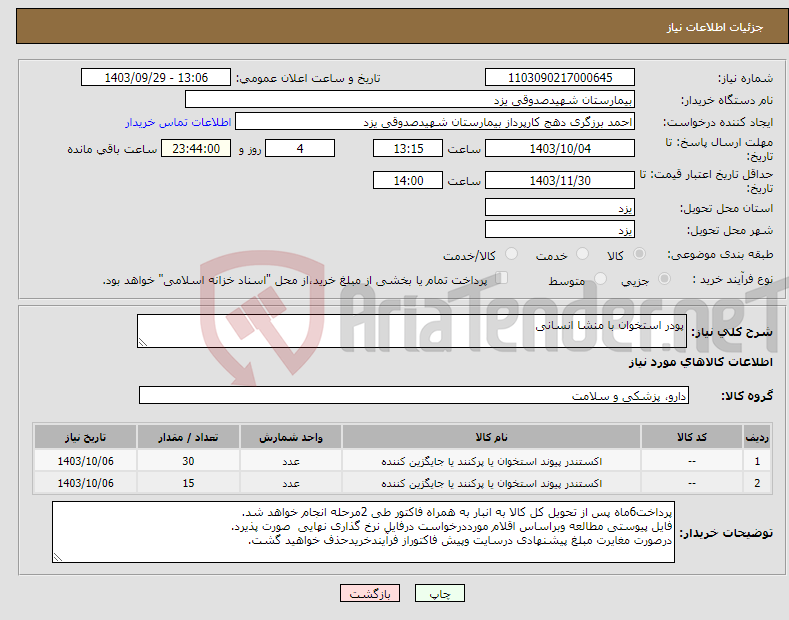This screenshot has width=789, height=620.
Task: Click the ردیف column header
Action: 757,437
